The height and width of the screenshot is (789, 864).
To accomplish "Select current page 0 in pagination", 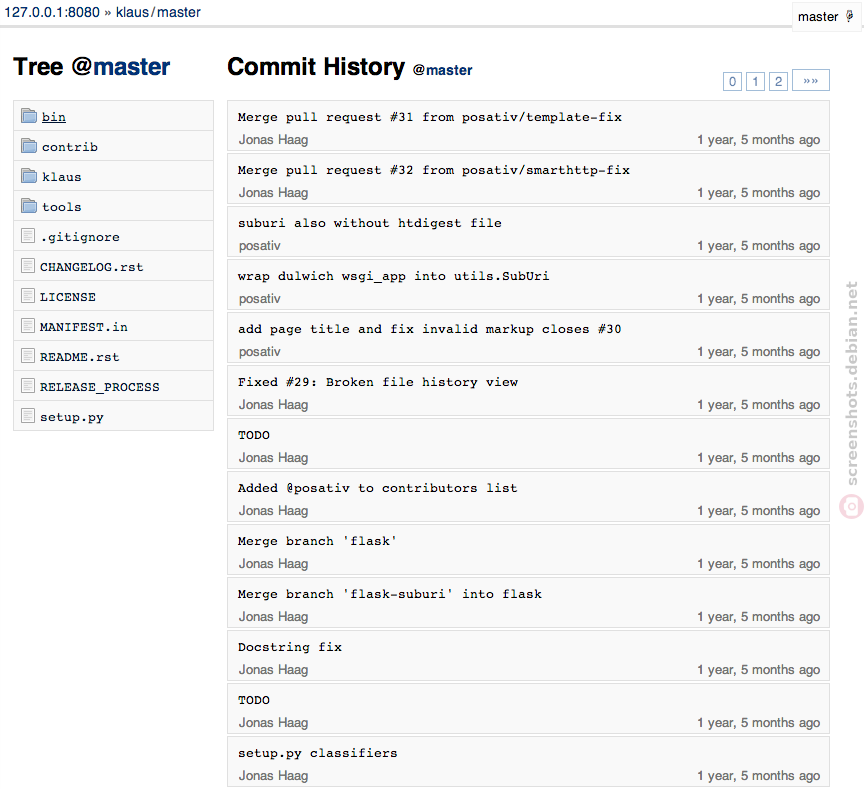I will click(x=732, y=82).
